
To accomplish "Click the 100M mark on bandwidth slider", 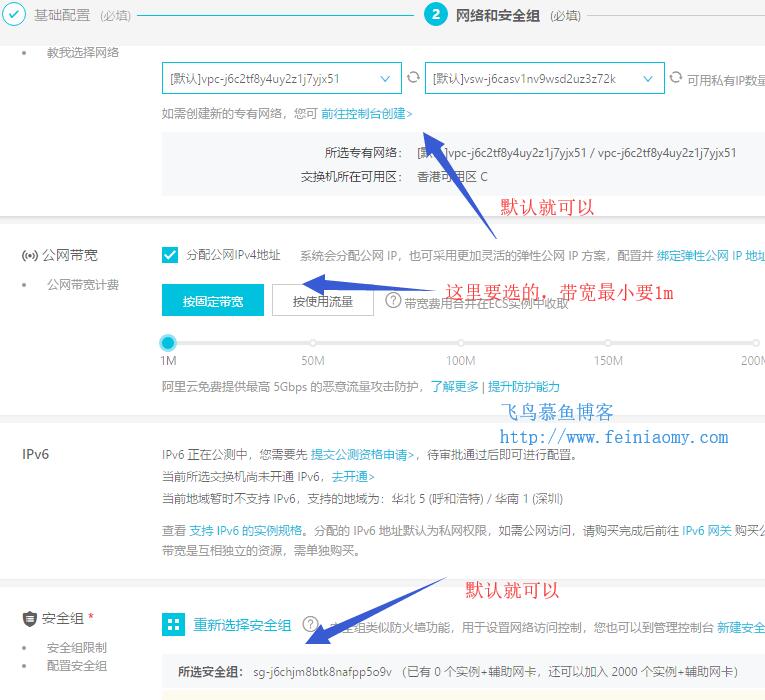I will [460, 343].
